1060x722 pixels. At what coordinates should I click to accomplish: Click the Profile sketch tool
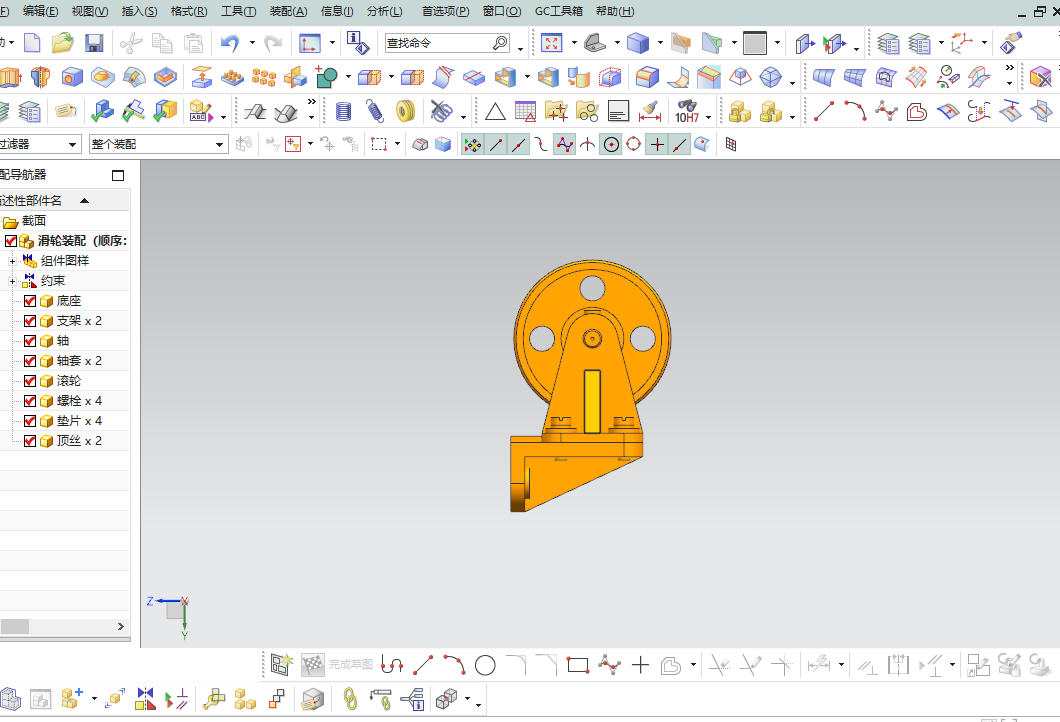point(392,665)
